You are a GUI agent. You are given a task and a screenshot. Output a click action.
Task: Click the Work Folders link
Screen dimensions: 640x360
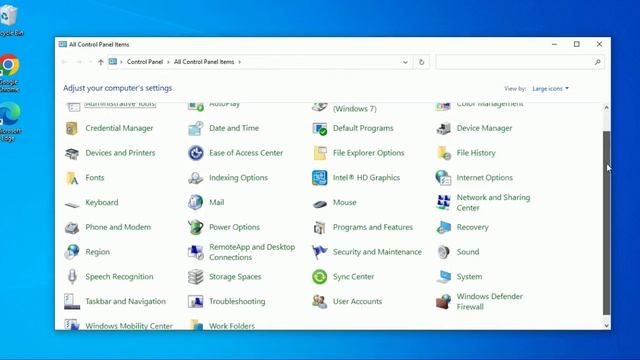[232, 326]
